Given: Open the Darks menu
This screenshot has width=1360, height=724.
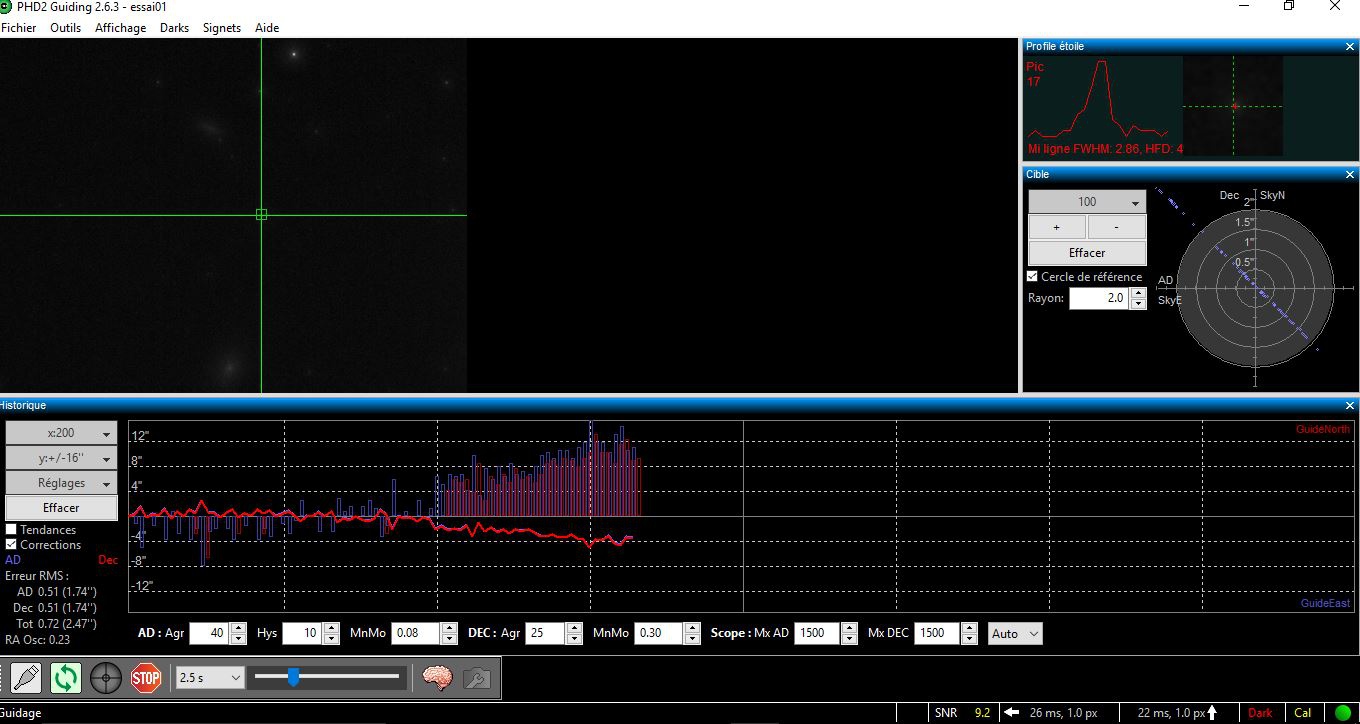Looking at the screenshot, I should [174, 28].
